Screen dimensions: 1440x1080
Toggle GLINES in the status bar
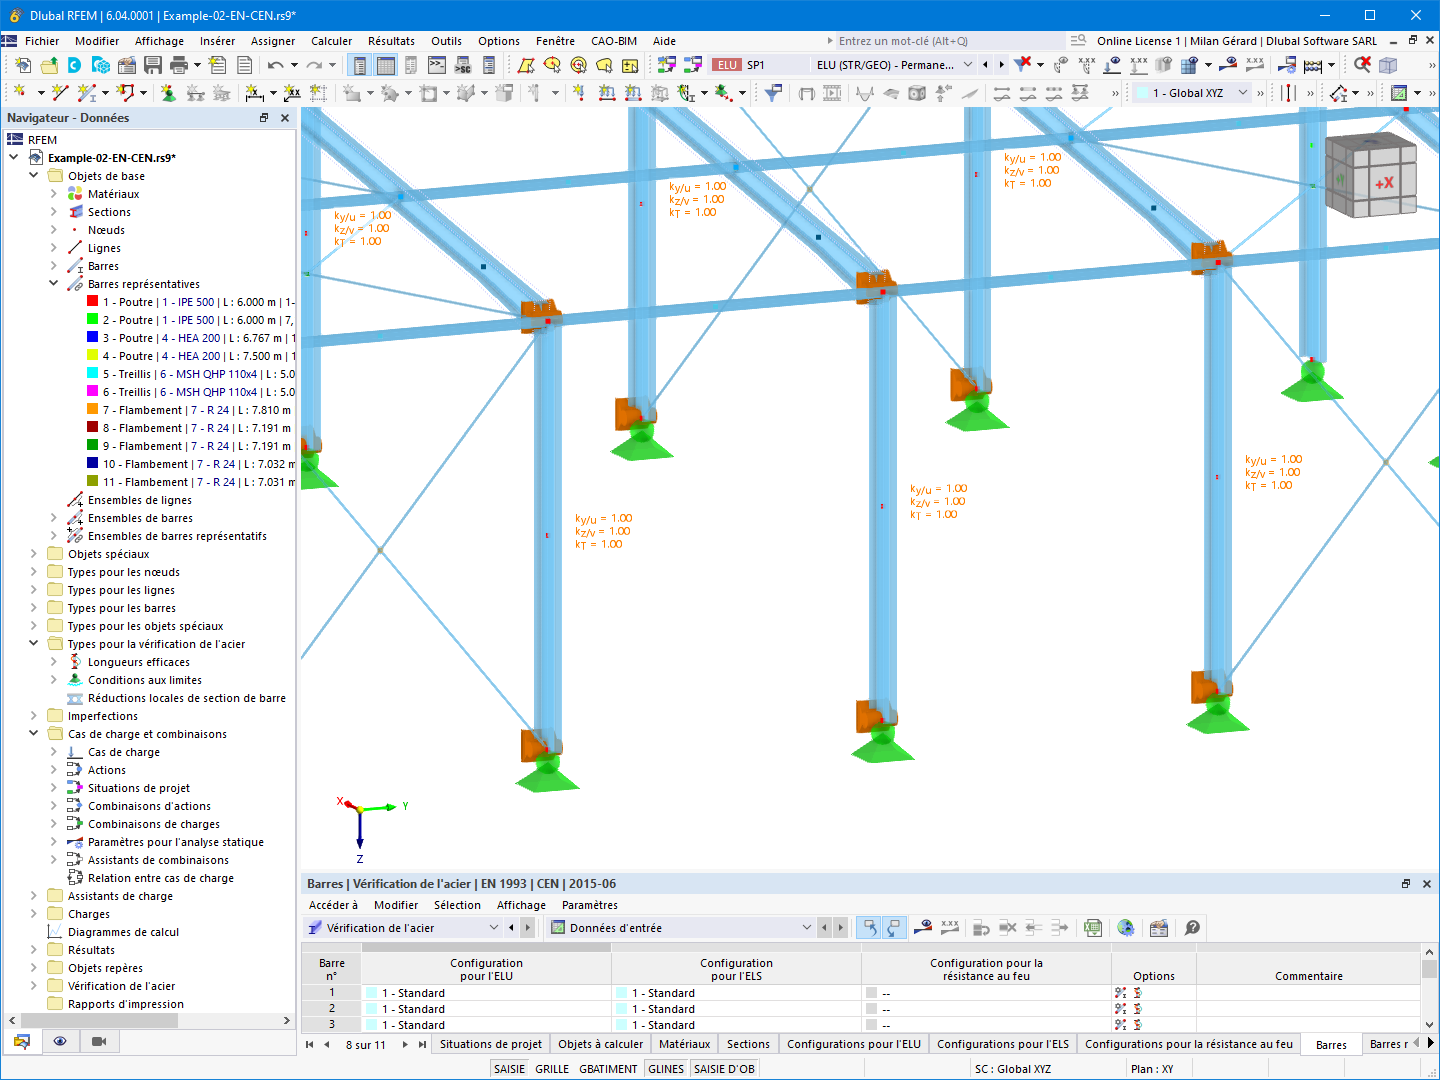(x=666, y=1069)
